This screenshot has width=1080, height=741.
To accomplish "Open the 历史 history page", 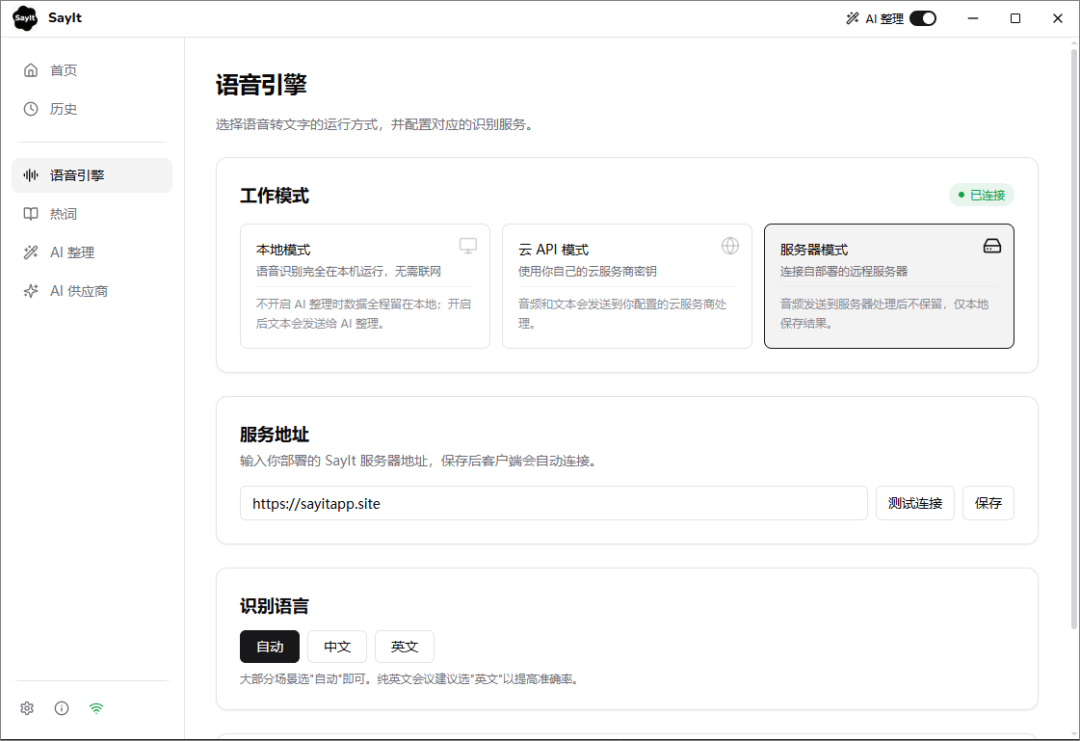I will coord(92,109).
